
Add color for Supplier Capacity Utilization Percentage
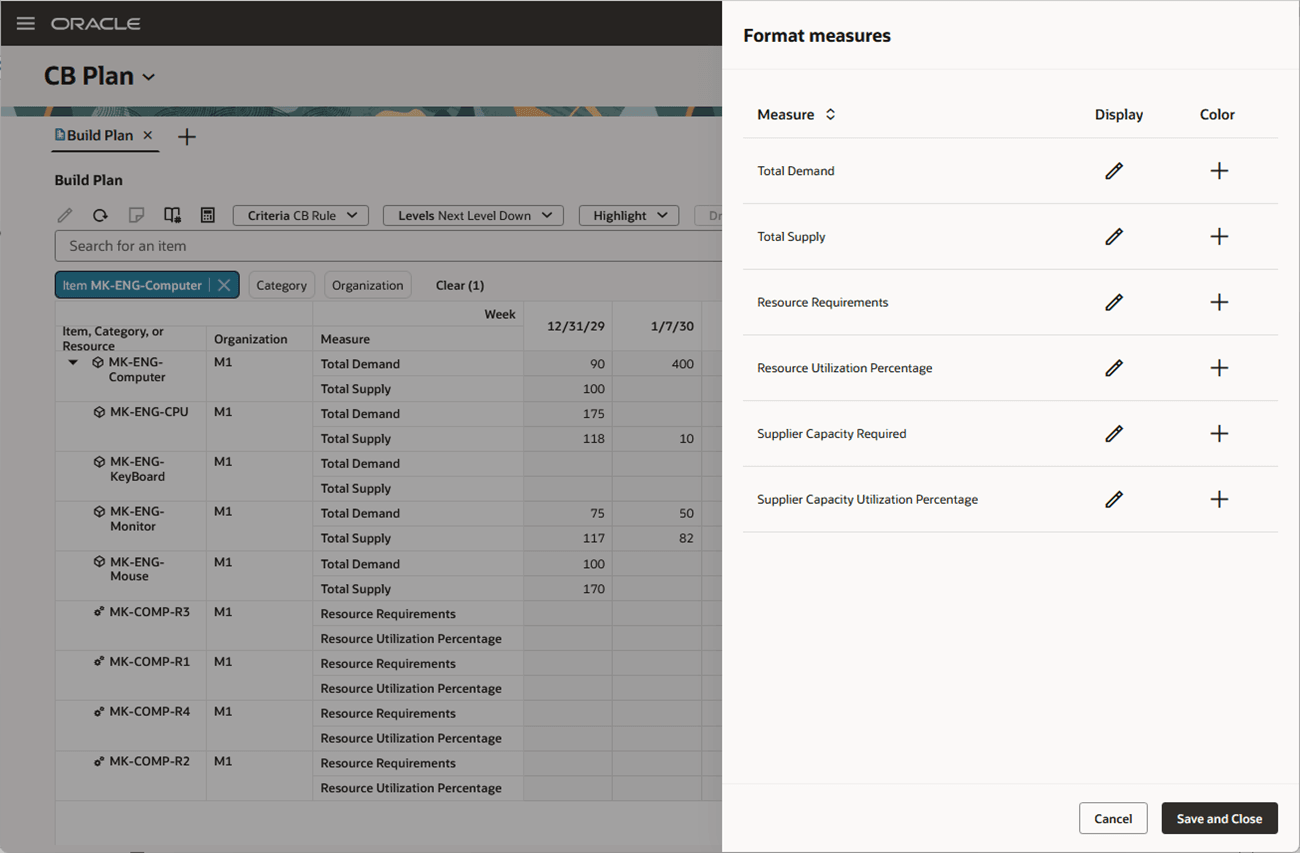(1219, 499)
